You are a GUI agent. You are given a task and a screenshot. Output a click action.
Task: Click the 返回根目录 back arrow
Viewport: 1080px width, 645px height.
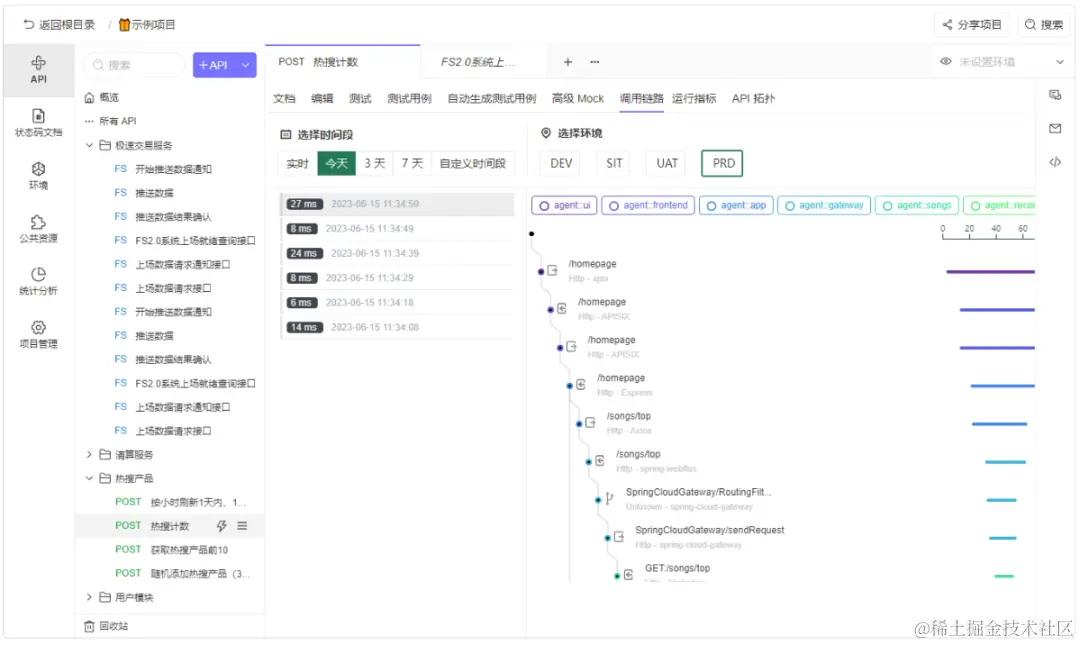28,25
